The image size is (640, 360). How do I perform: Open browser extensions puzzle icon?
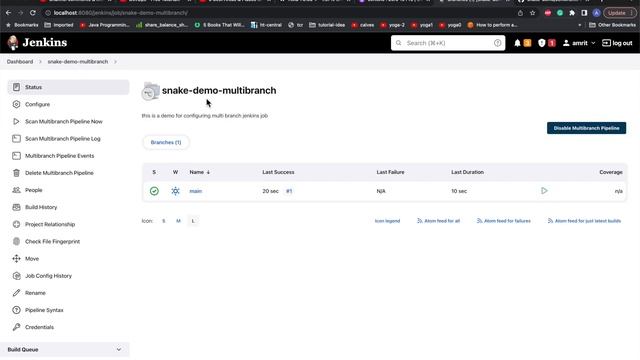pos(572,13)
